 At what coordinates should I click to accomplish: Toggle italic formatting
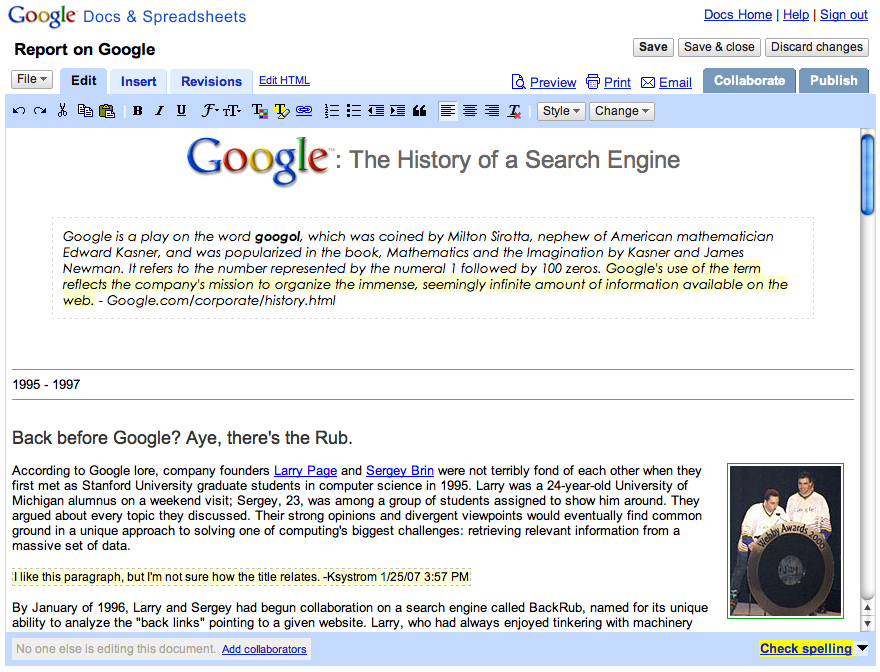tap(159, 111)
